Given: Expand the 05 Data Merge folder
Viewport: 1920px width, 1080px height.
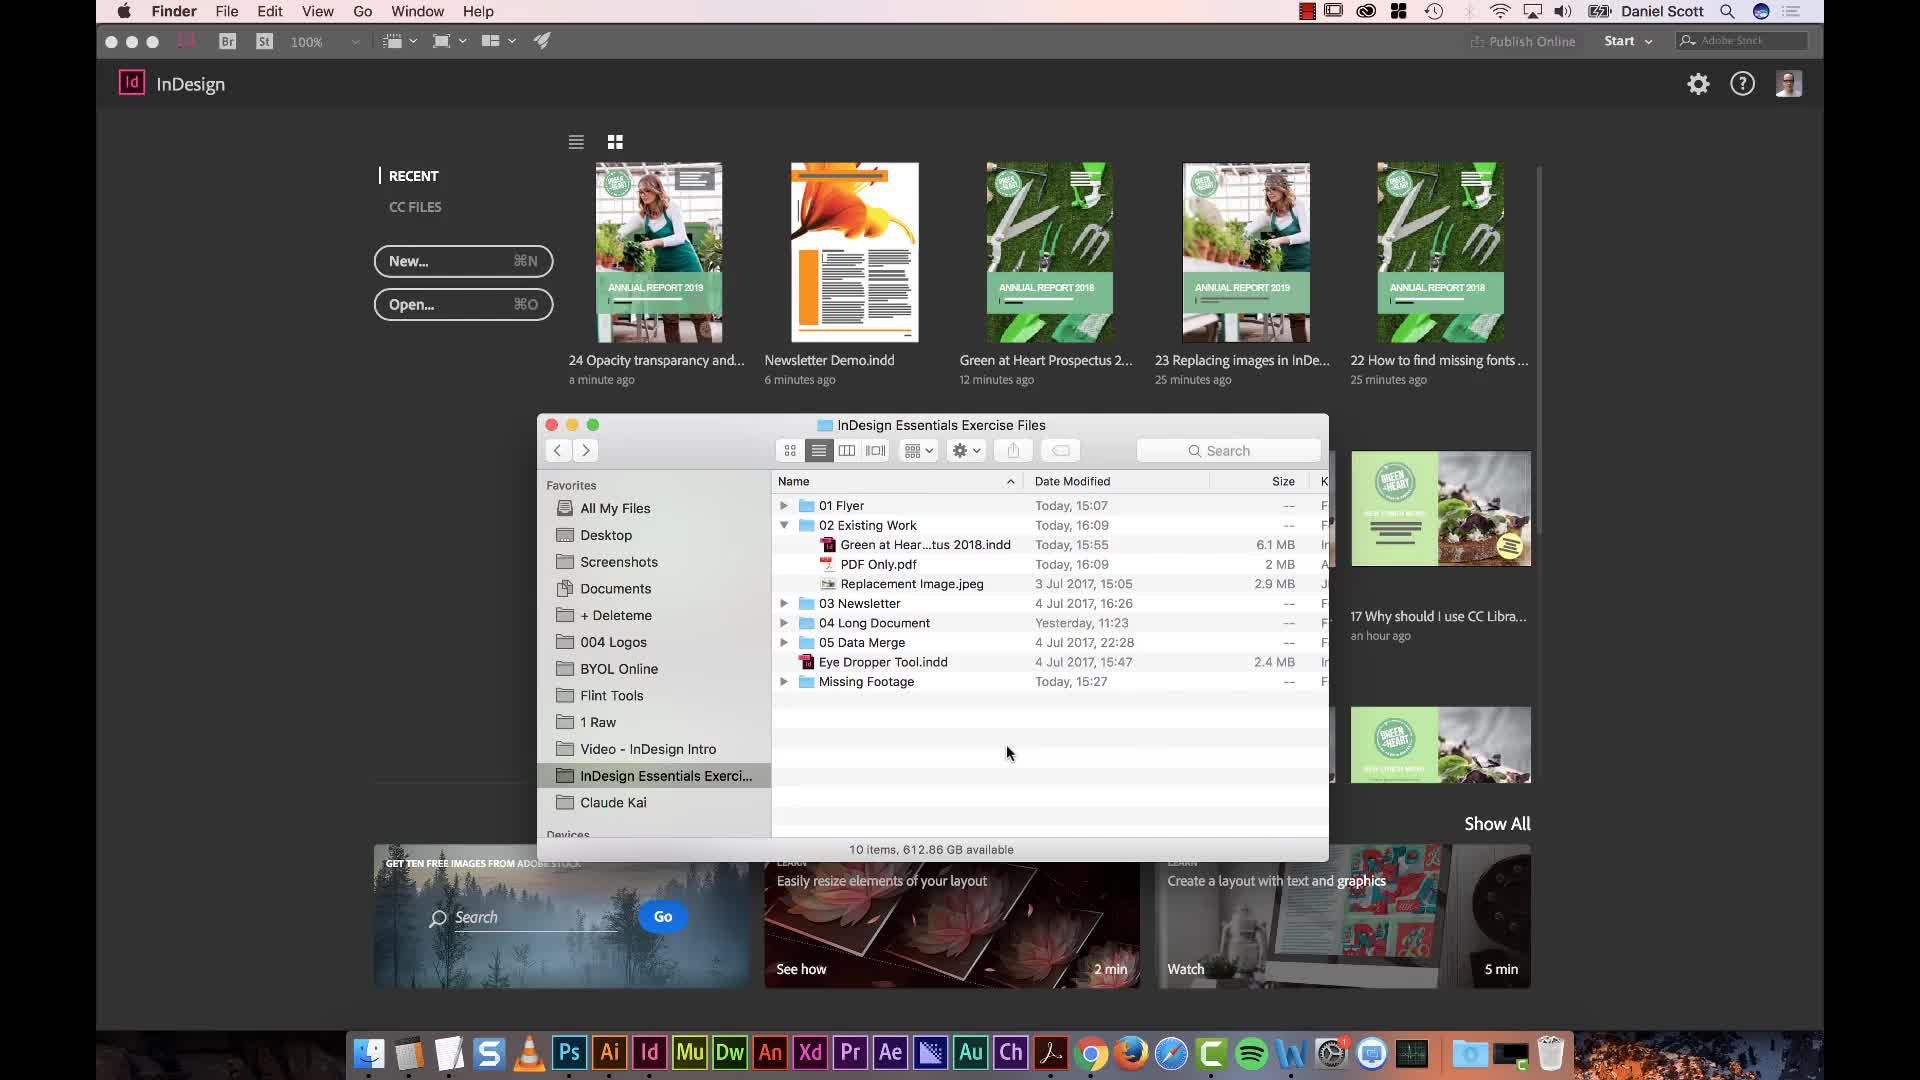Looking at the screenshot, I should (x=784, y=642).
